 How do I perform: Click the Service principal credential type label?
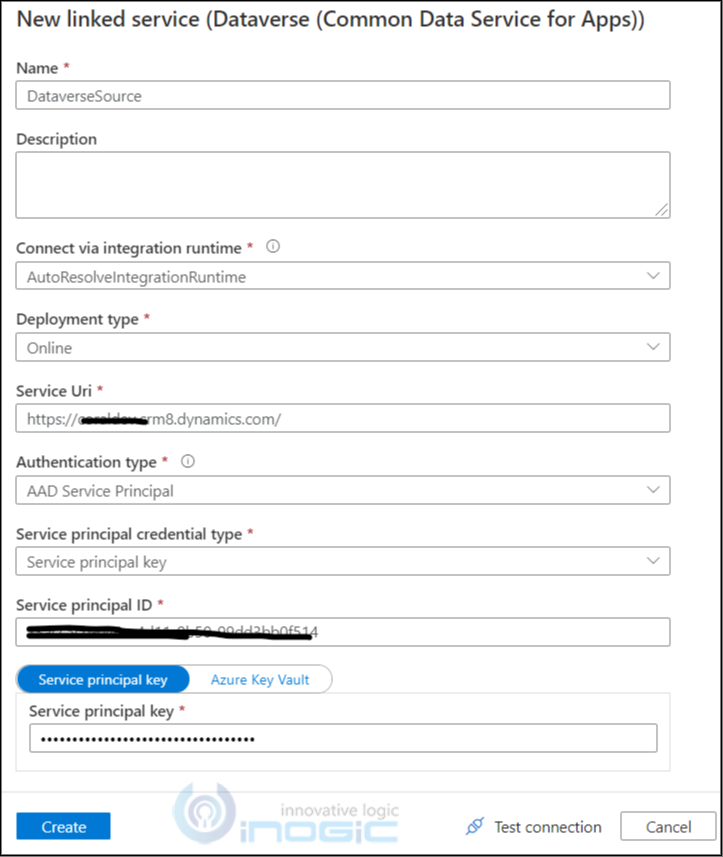point(129,534)
